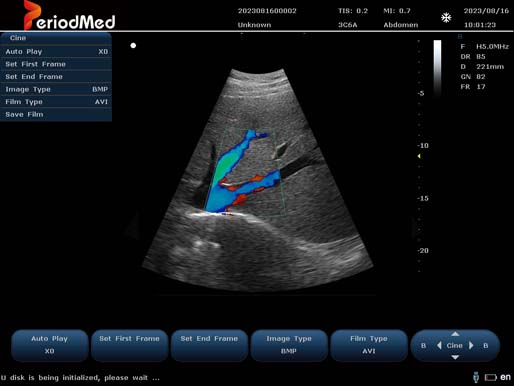The image size is (514, 386).
Task: Click the Cine up arrow
Action: coord(455,334)
